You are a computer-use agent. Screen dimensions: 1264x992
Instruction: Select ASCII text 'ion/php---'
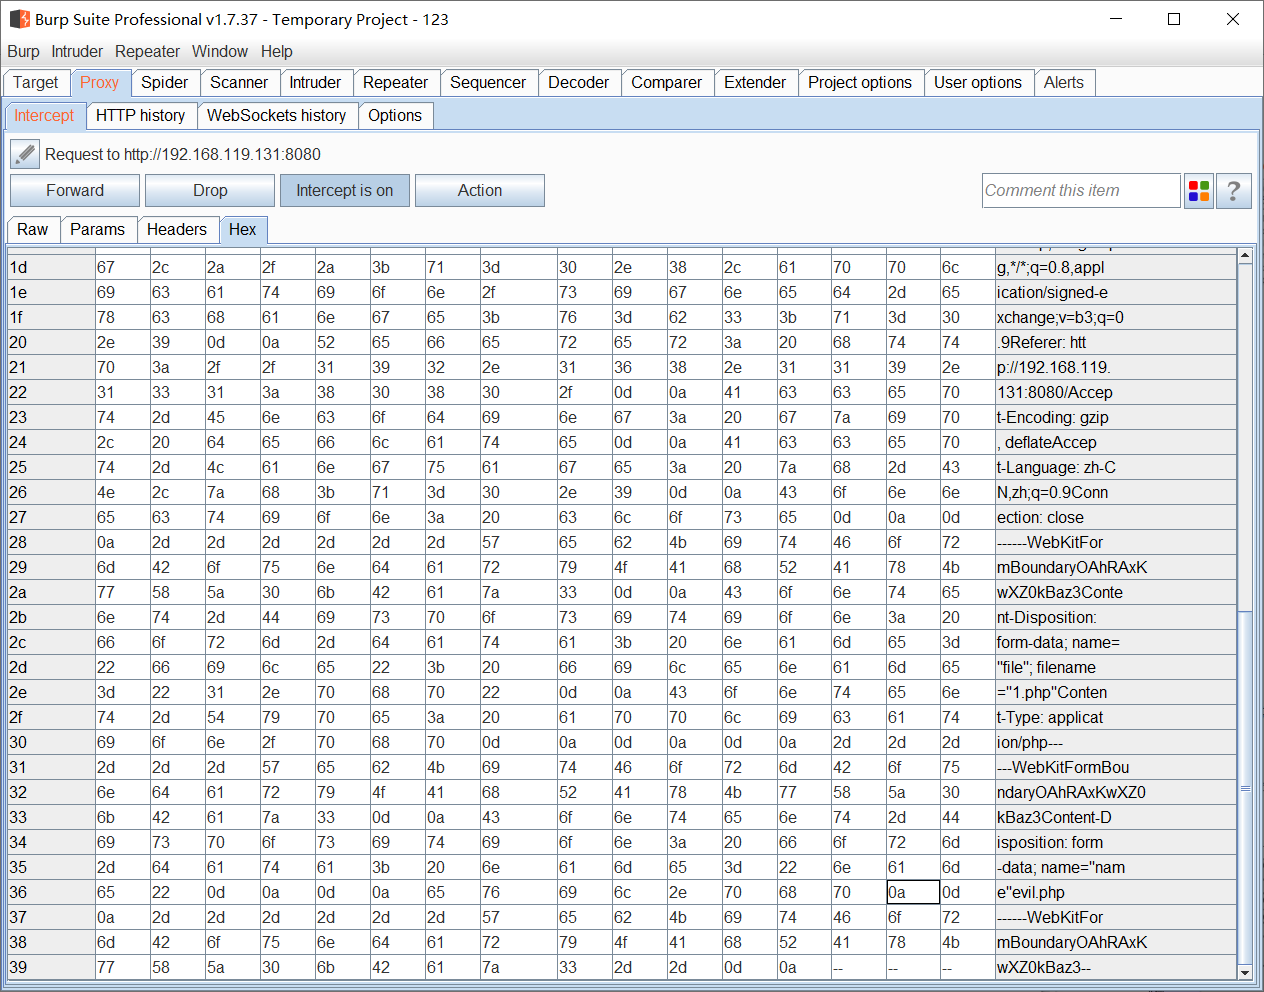coord(1030,742)
